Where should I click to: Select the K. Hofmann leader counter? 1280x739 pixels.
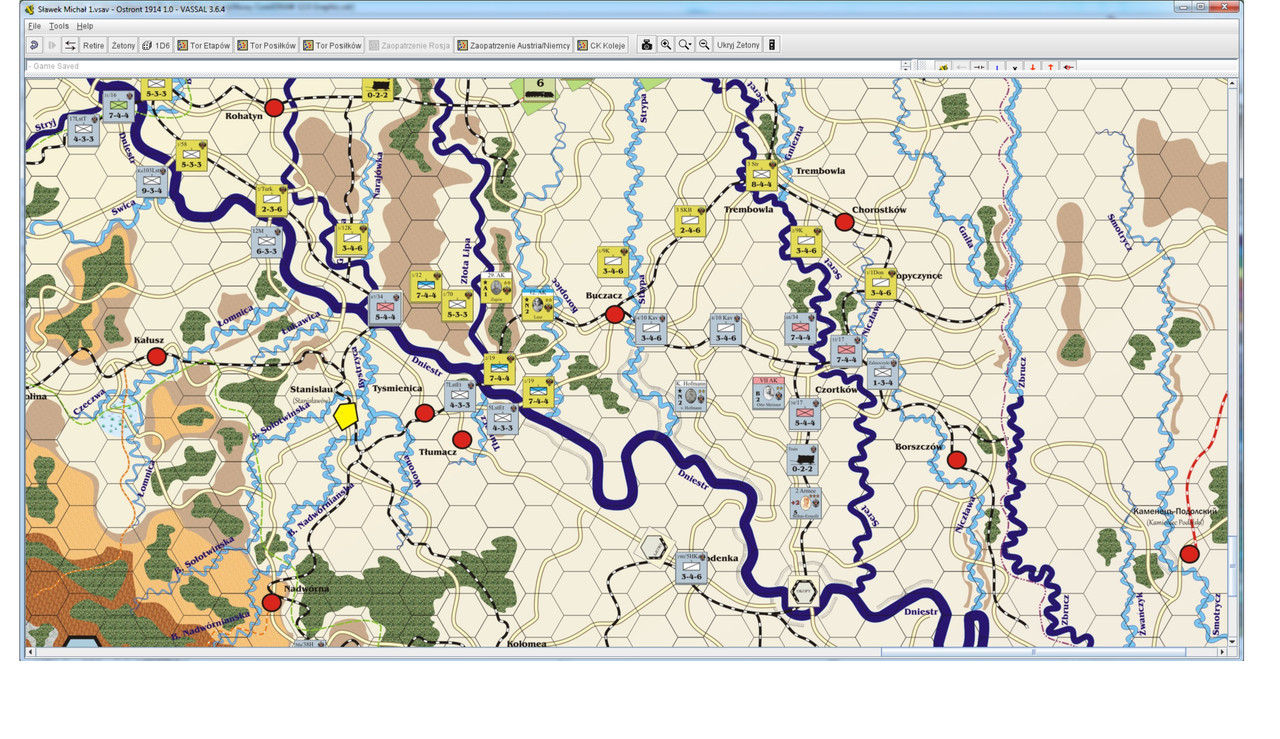pos(691,396)
